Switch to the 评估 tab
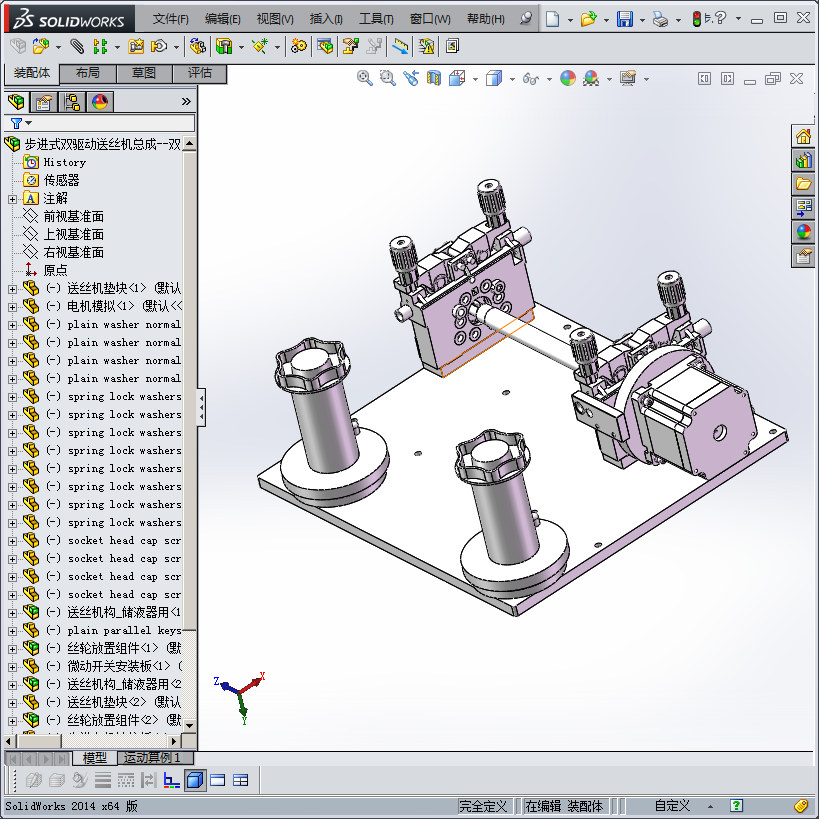Image resolution: width=819 pixels, height=819 pixels. (200, 73)
